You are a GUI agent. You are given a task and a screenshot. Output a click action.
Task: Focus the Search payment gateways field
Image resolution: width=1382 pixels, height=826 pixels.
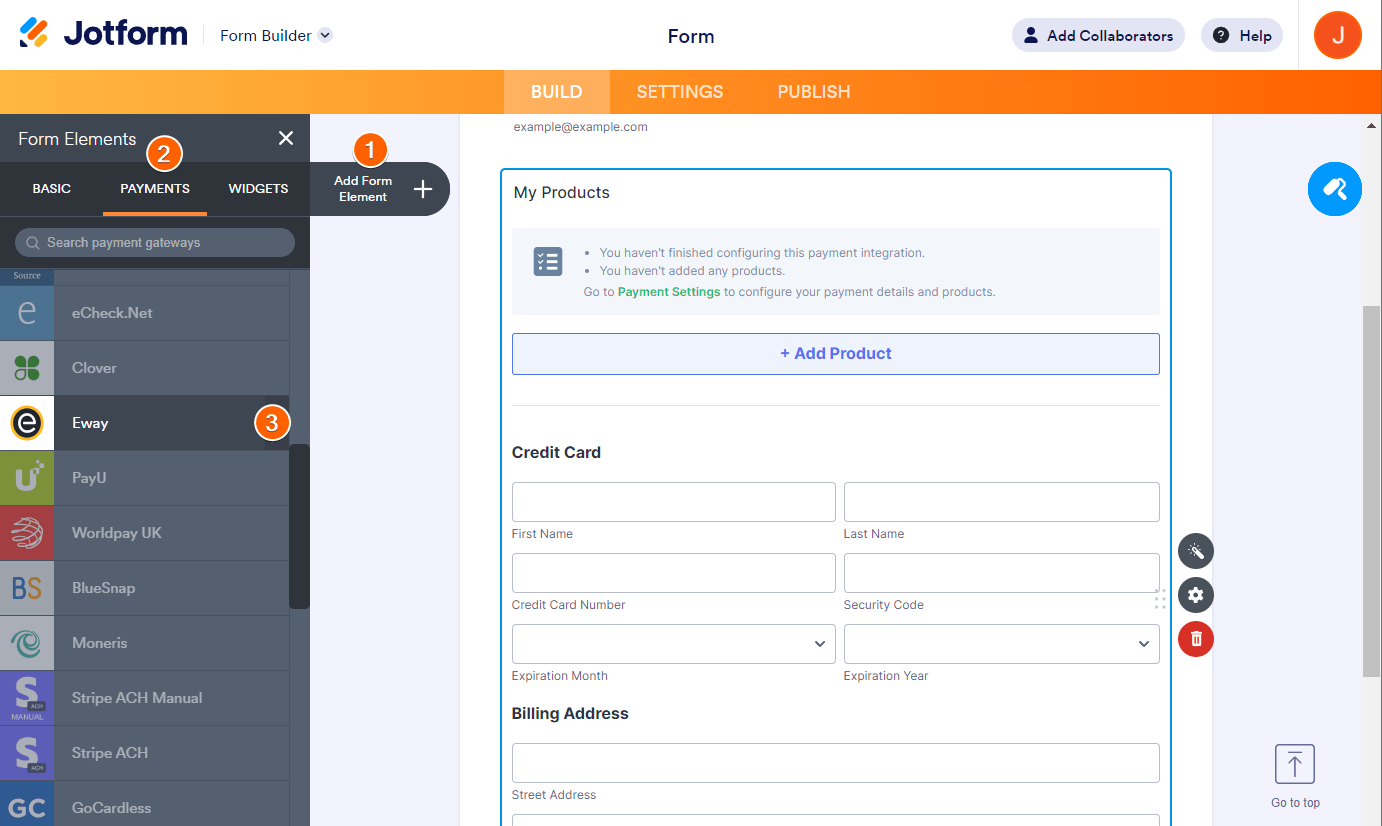(155, 242)
